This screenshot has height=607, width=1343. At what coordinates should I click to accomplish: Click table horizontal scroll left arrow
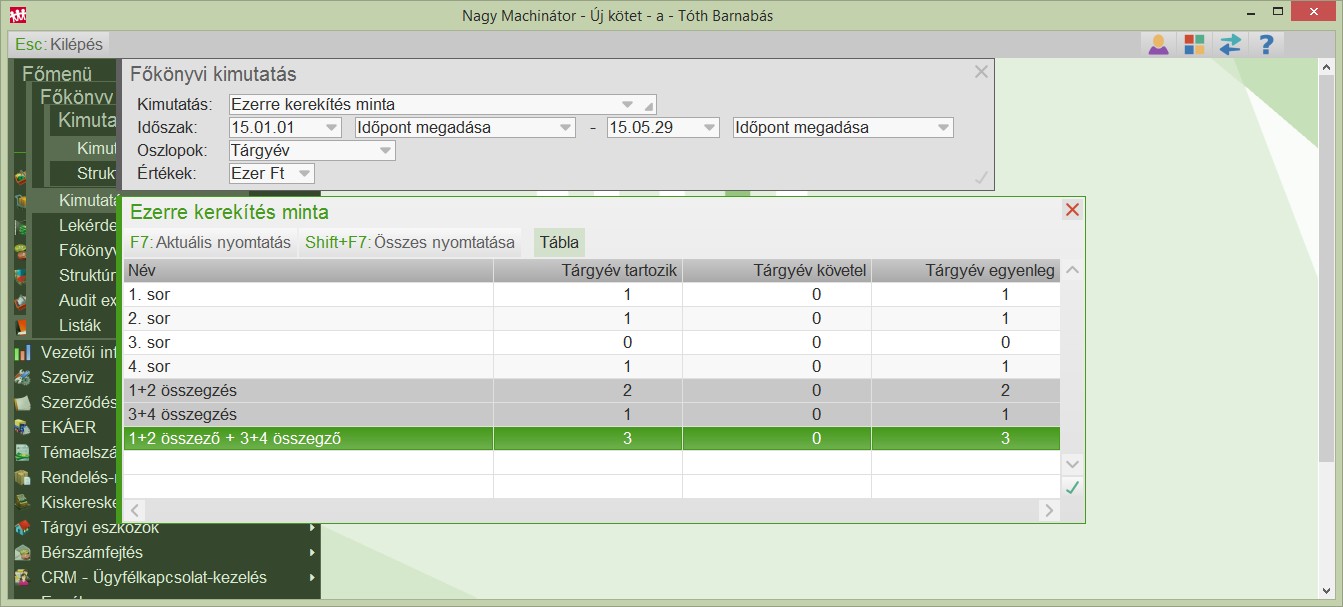[x=135, y=510]
